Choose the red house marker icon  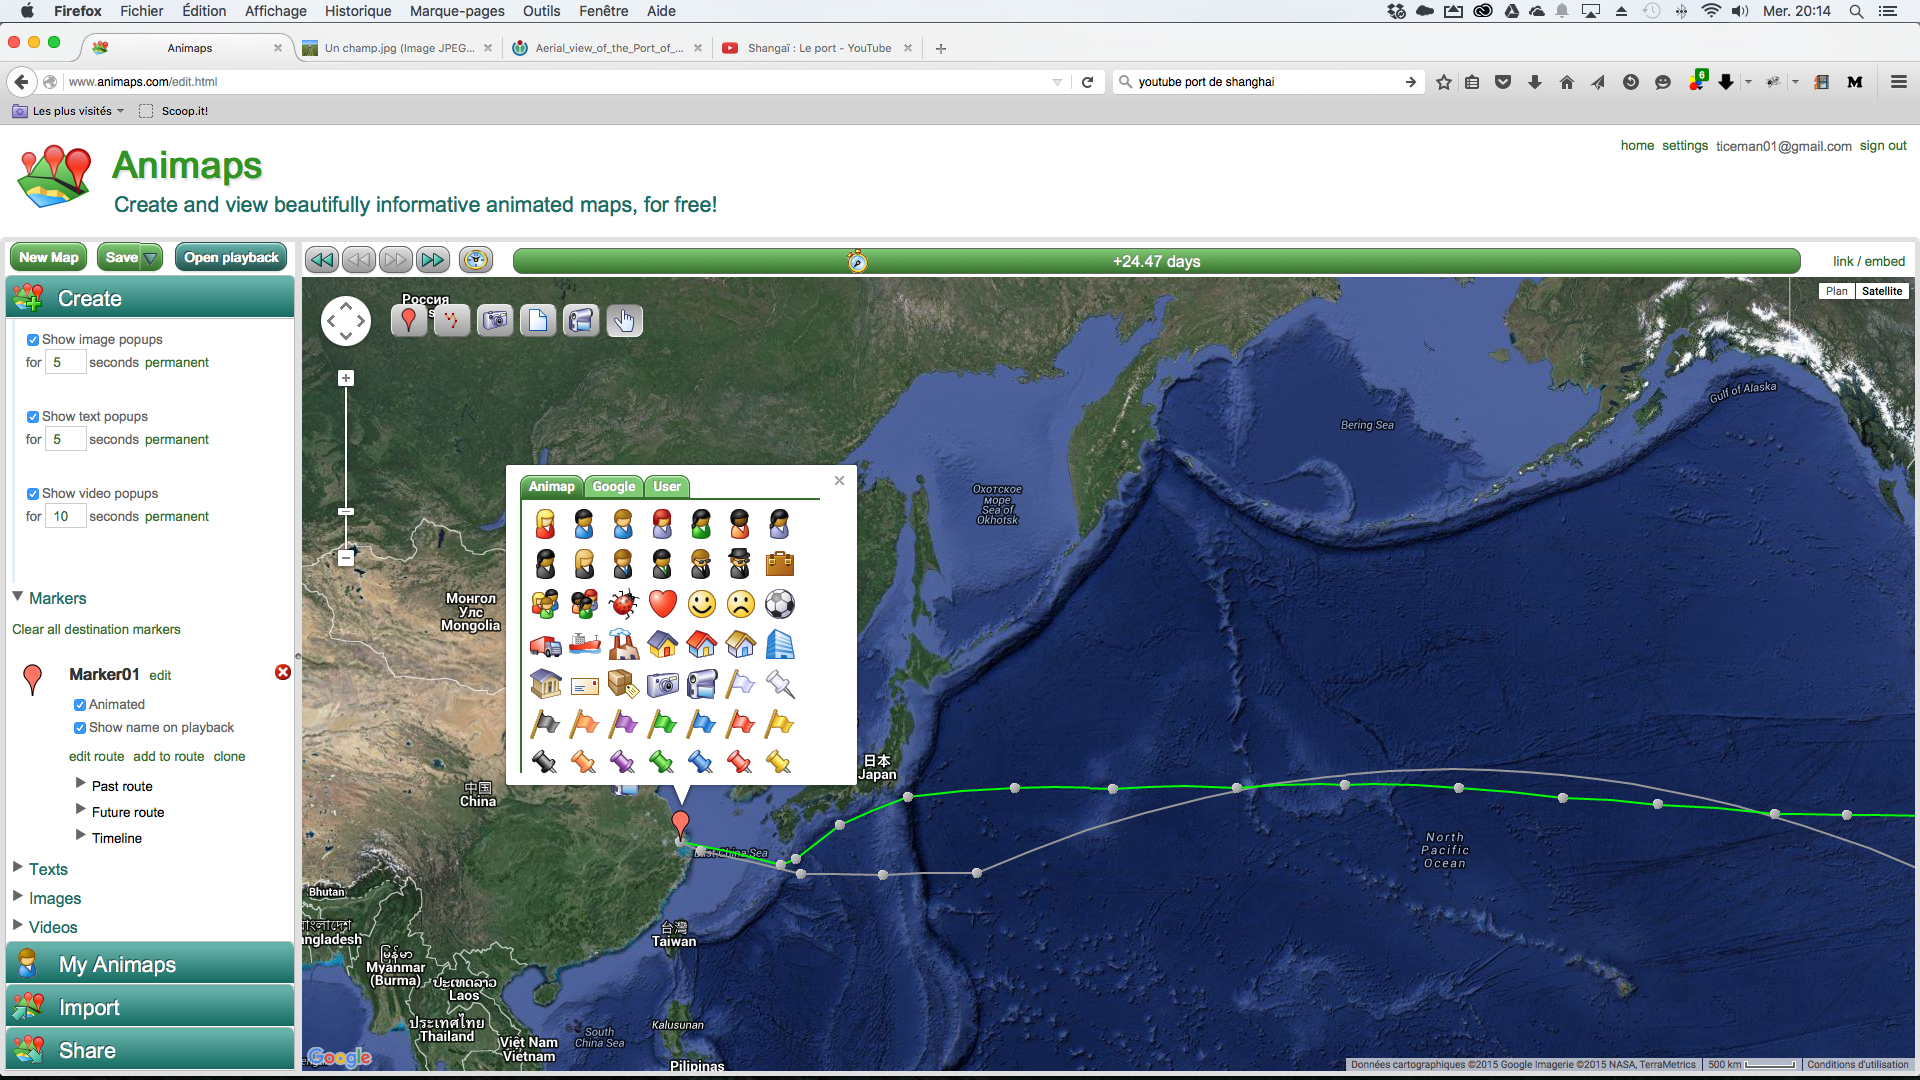702,645
